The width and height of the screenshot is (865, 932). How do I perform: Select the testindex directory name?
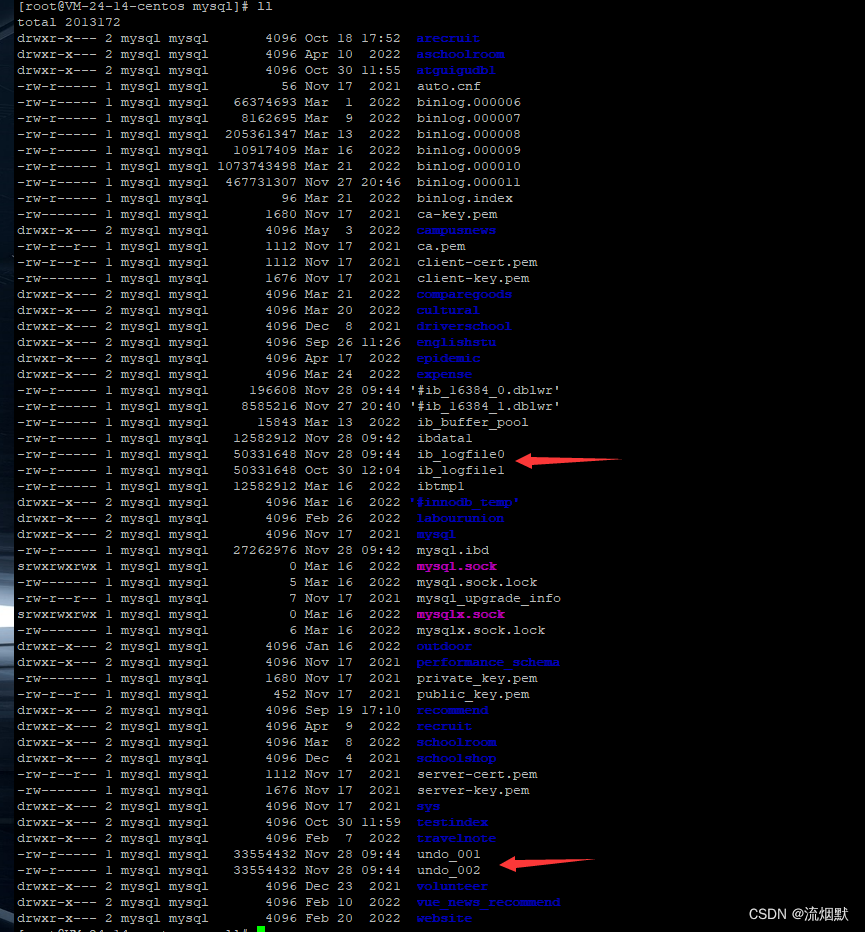(452, 823)
